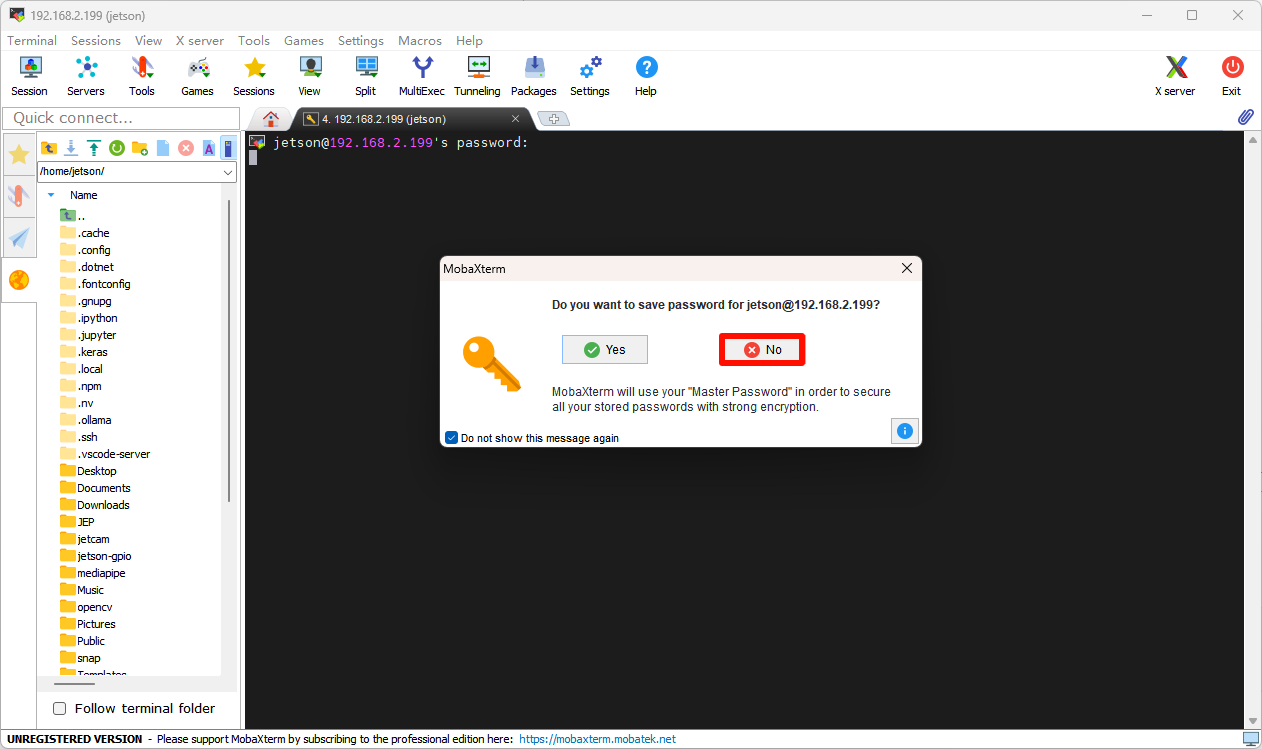Open the Sessions star toolbar icon
The image size is (1262, 749).
pyautogui.click(x=254, y=76)
